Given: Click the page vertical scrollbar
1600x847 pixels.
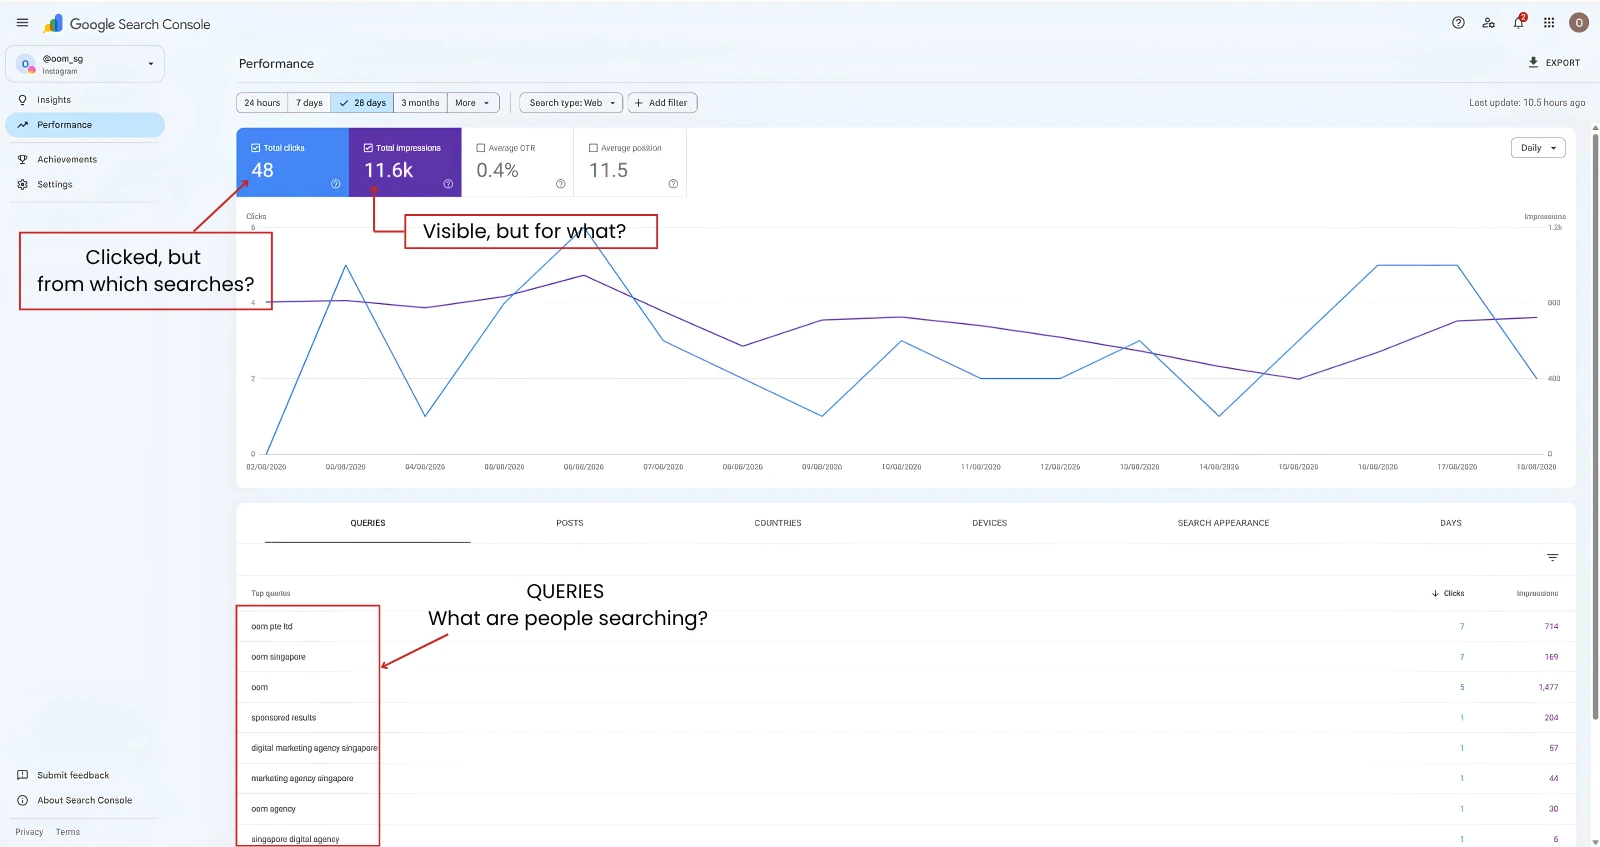Looking at the screenshot, I should pyautogui.click(x=1595, y=425).
